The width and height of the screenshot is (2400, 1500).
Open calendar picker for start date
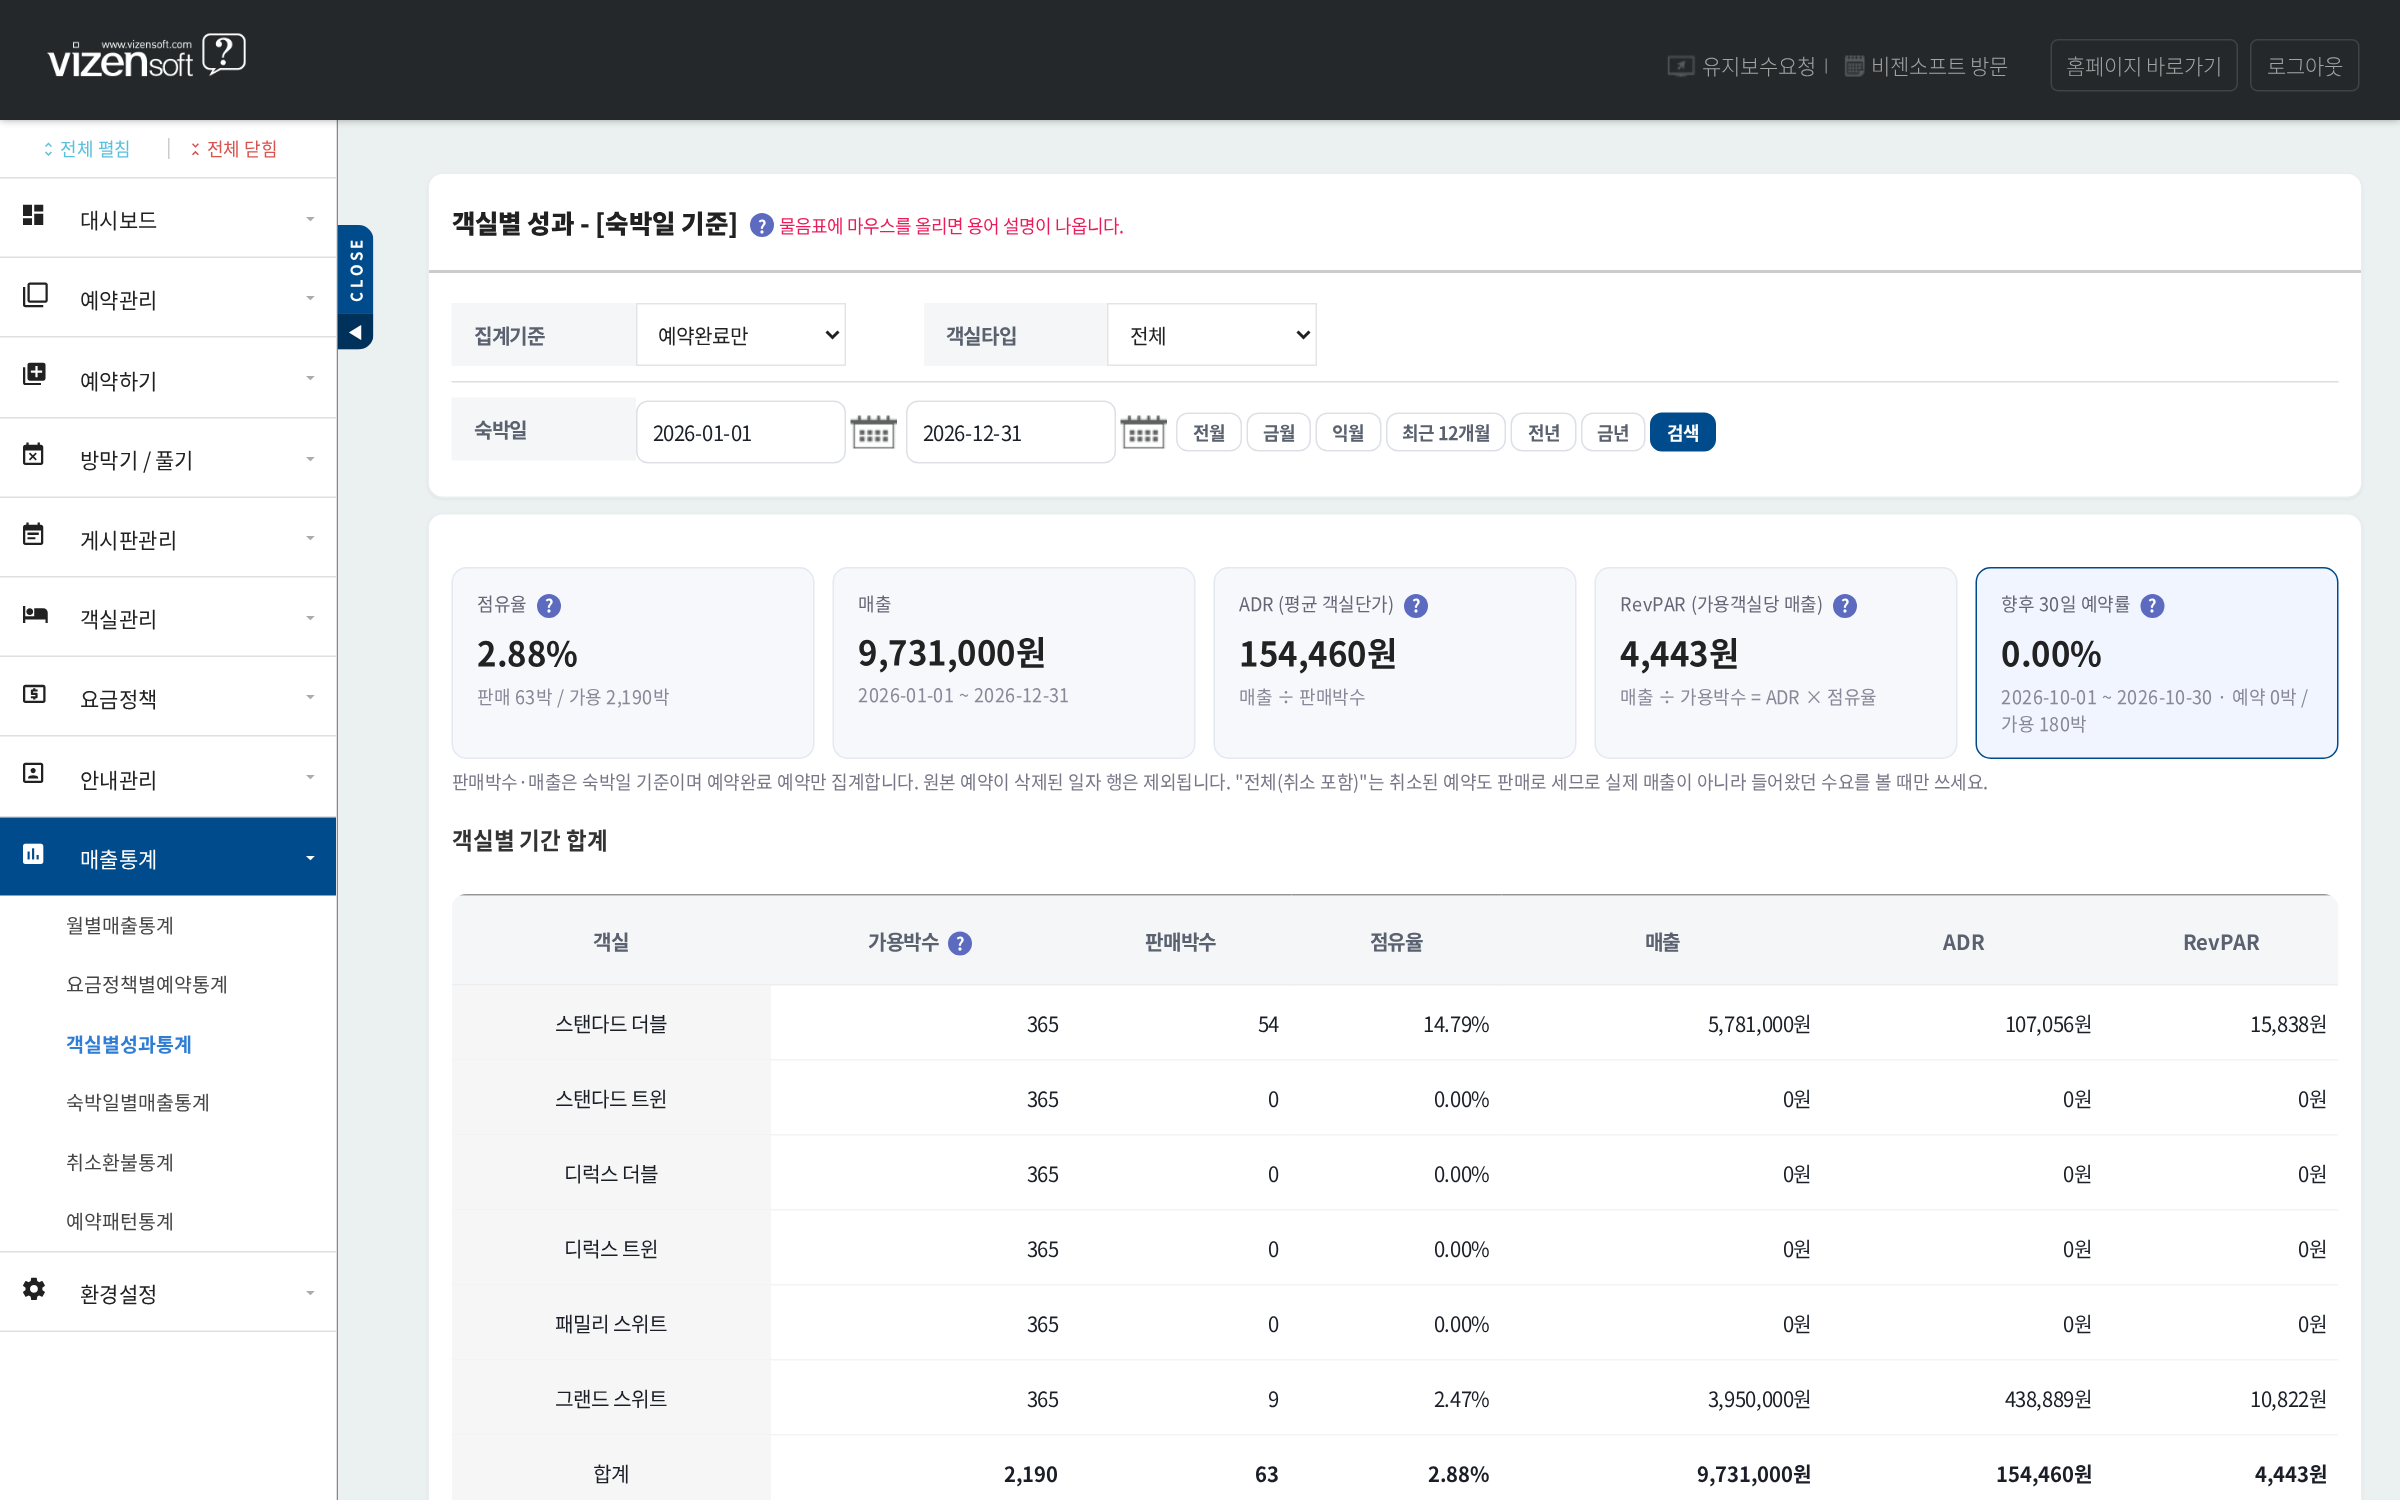(x=873, y=432)
